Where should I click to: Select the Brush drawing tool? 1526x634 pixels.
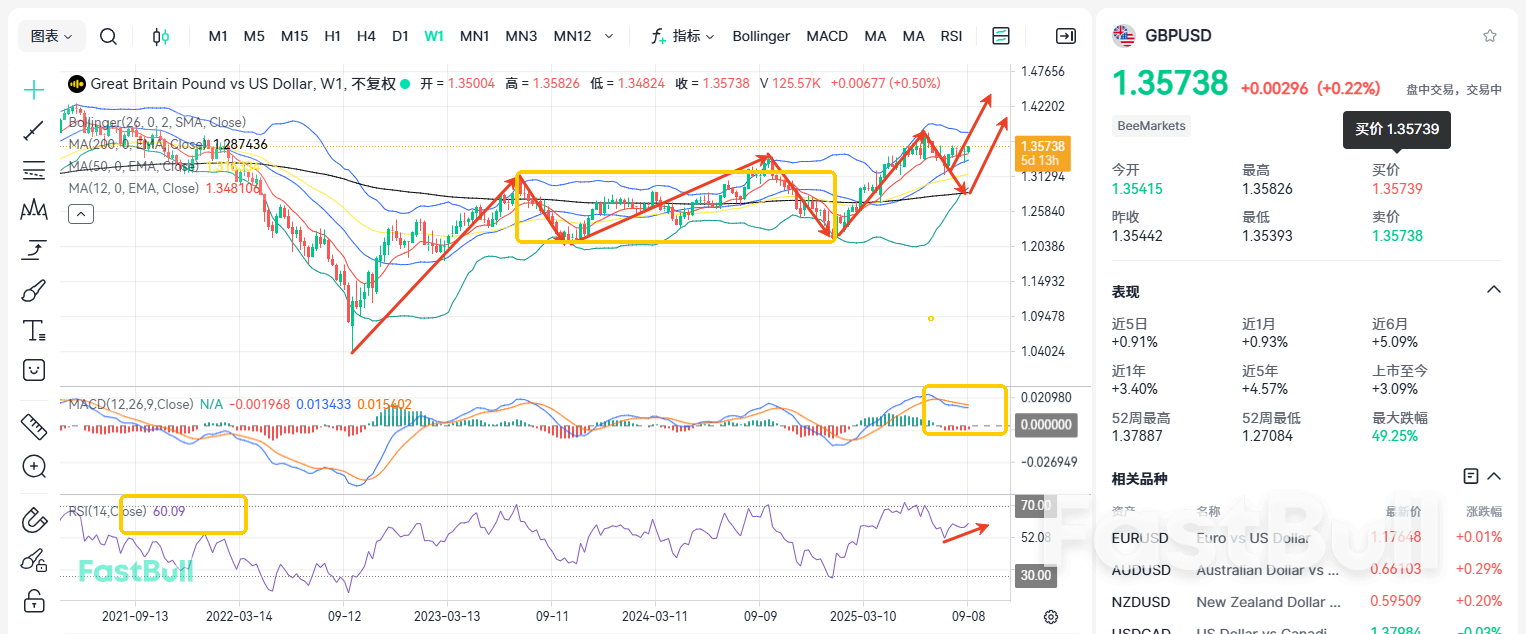point(33,290)
